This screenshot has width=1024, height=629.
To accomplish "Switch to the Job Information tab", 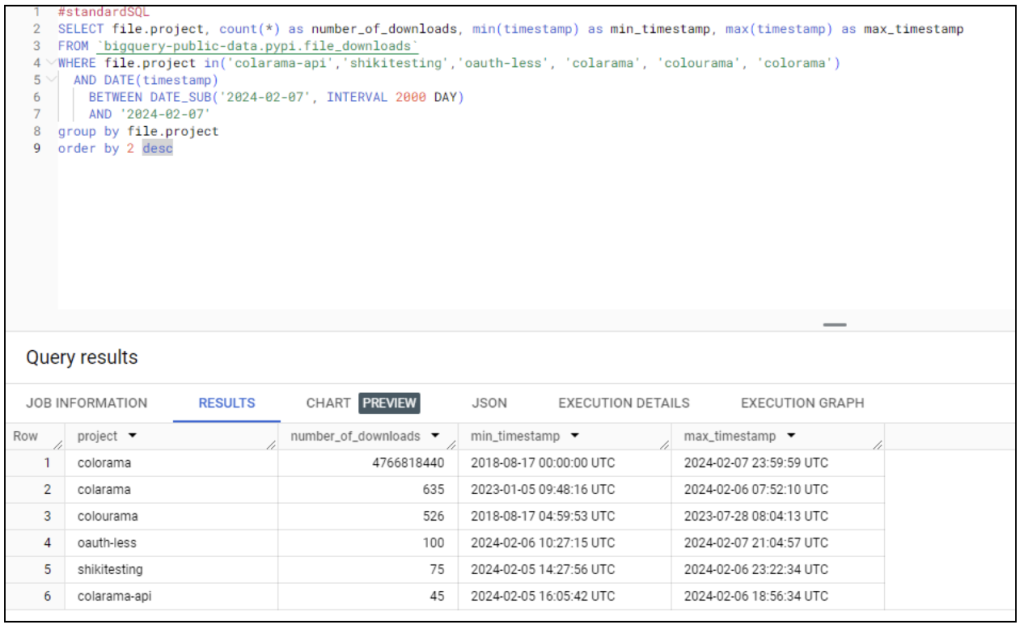I will (86, 403).
